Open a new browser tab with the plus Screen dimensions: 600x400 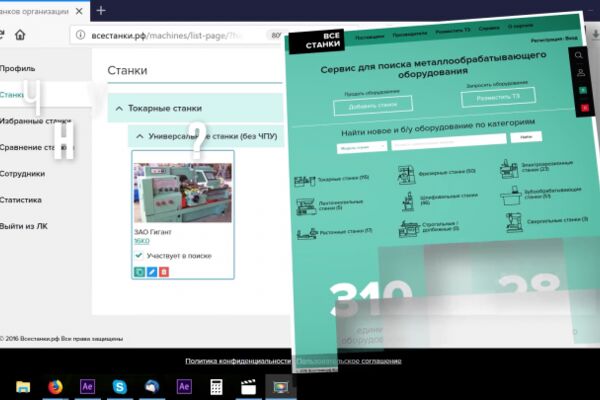101,11
